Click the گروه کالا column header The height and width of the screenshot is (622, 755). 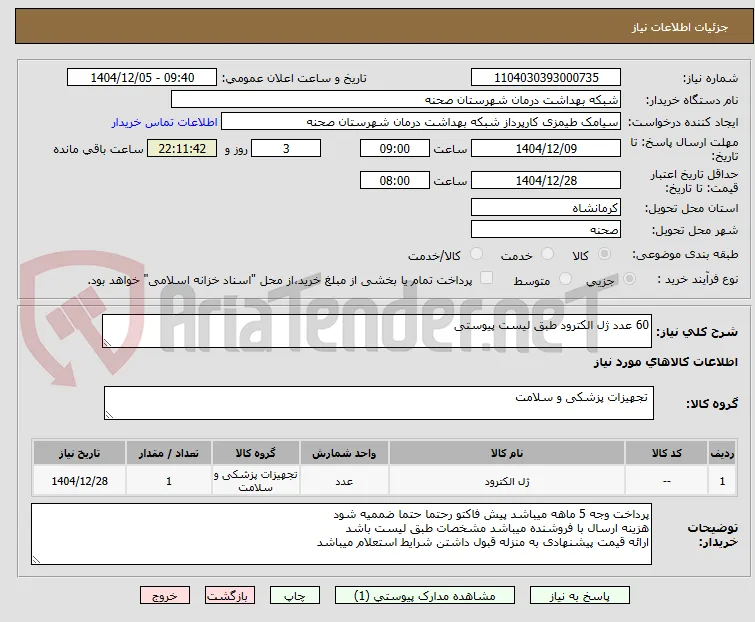(x=256, y=453)
